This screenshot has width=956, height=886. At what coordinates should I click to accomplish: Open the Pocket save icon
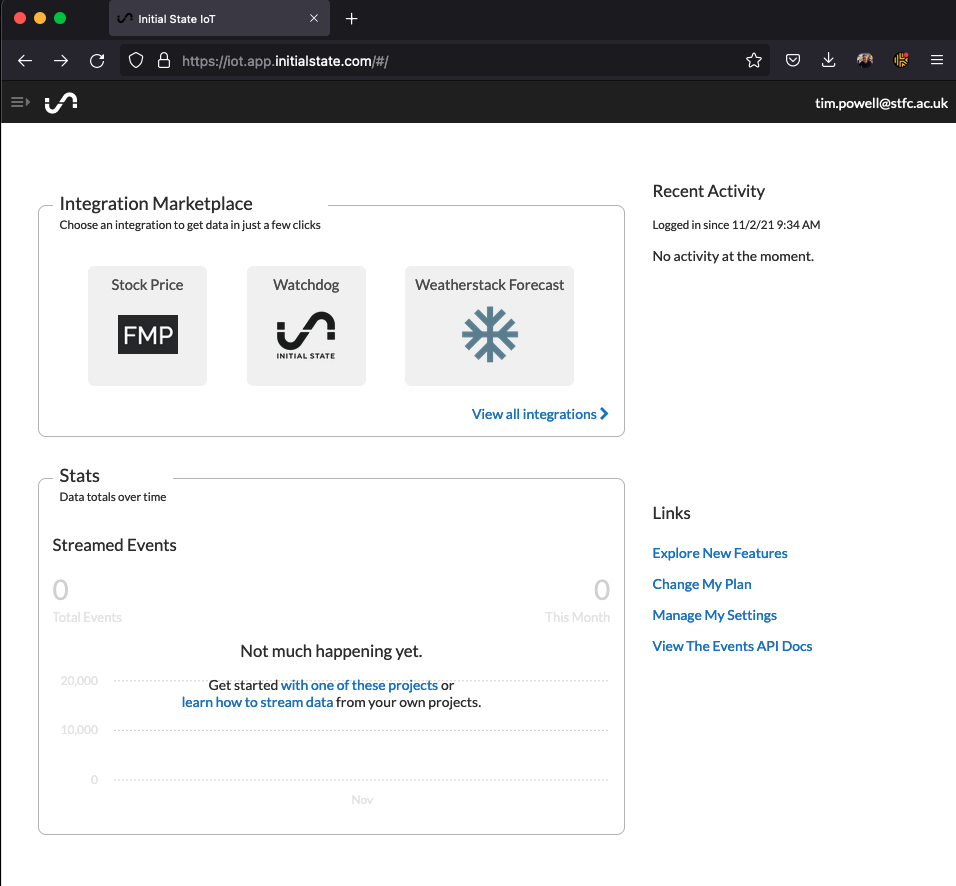click(x=793, y=60)
